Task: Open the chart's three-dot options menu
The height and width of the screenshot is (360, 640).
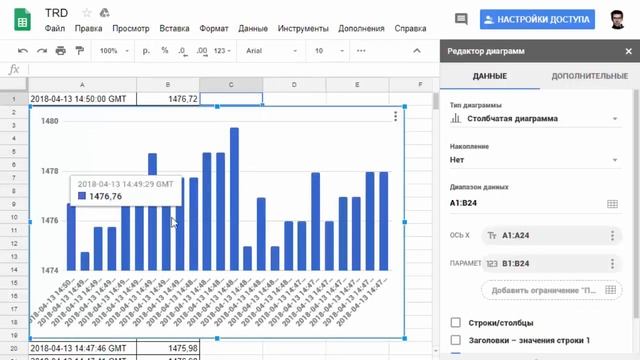Action: point(395,117)
